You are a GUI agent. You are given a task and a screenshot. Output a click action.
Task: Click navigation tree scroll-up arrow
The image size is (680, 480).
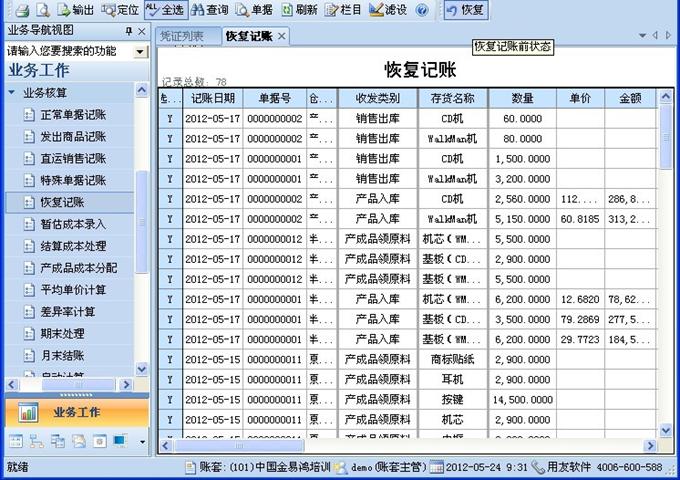pyautogui.click(x=142, y=90)
